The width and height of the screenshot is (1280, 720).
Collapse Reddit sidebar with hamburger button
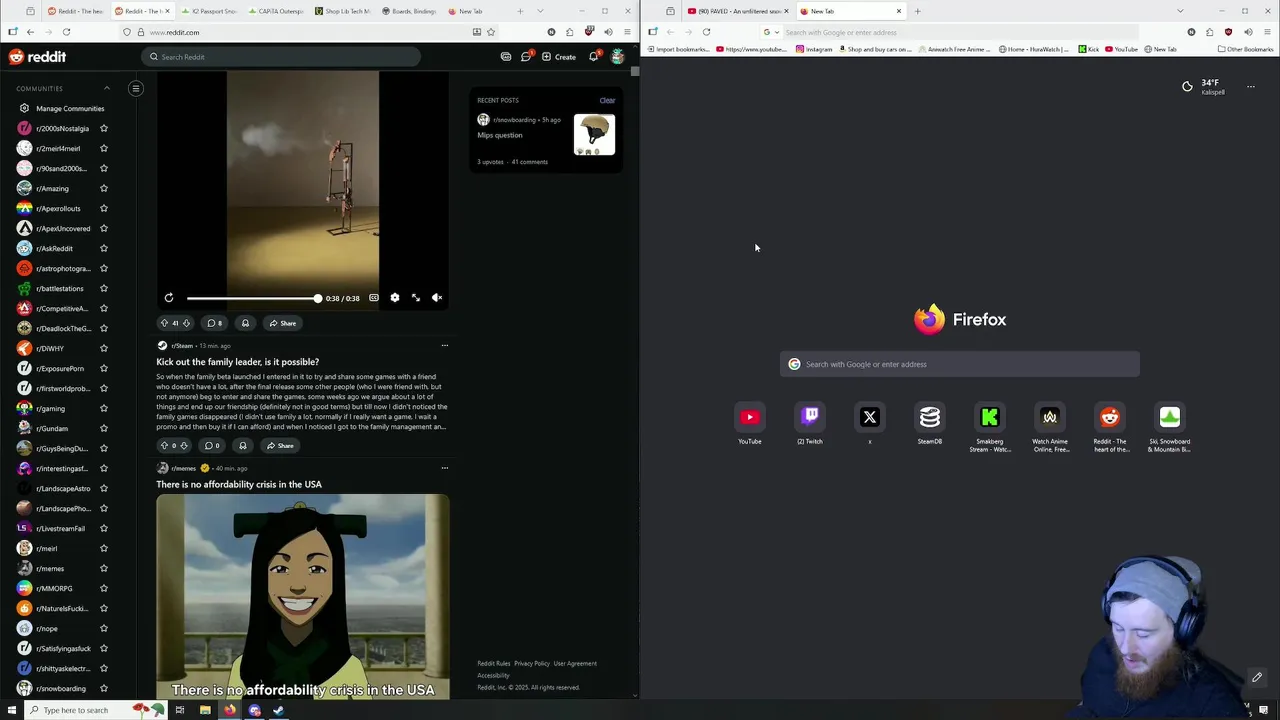point(136,88)
